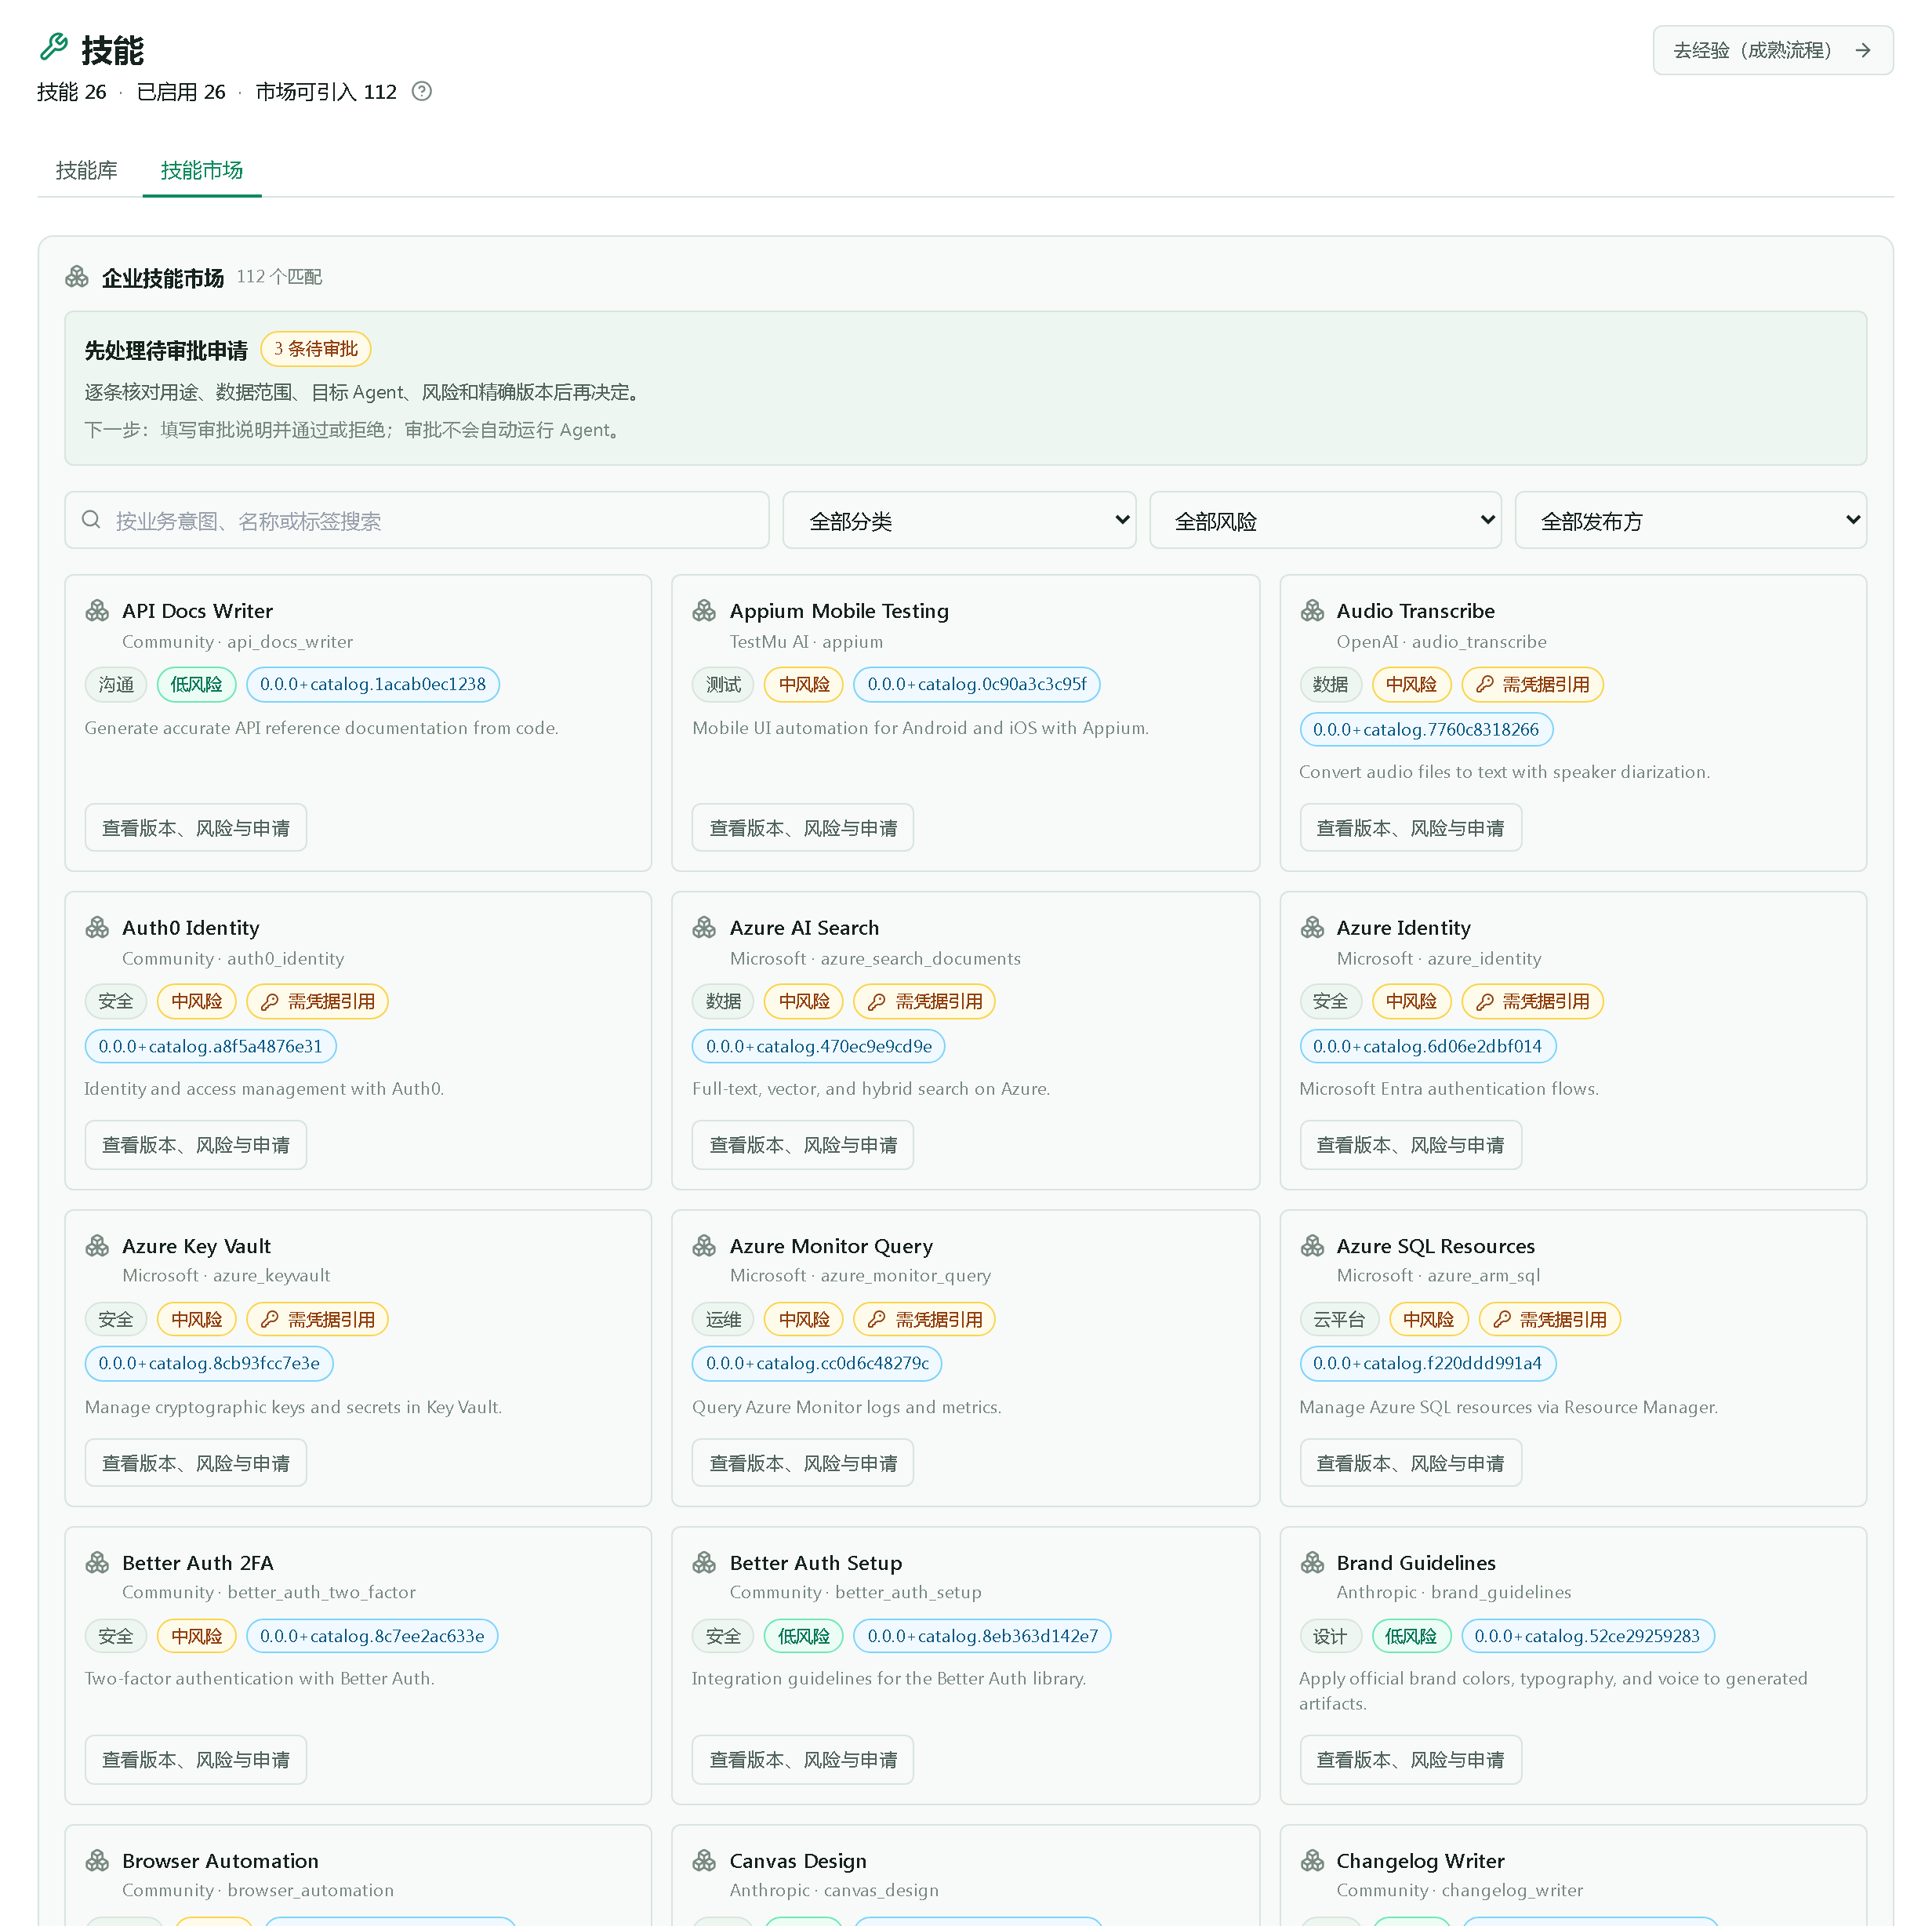
Task: Click the 云平台 tag on Azure SQL Resources
Action: [1339, 1320]
